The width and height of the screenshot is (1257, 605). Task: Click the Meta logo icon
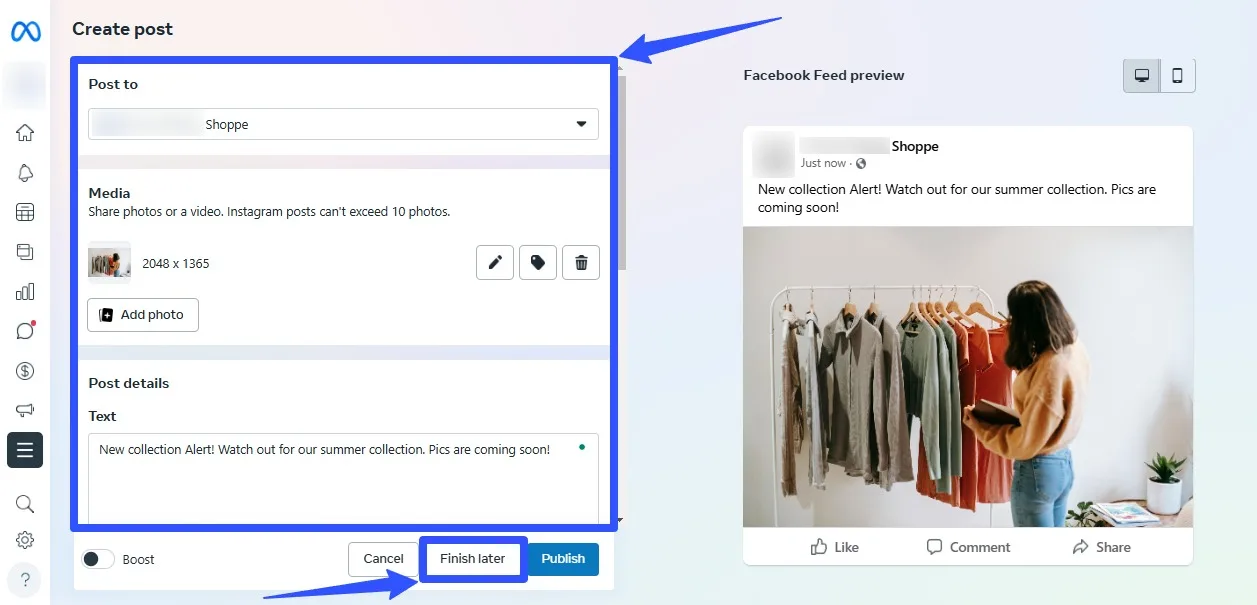point(25,32)
